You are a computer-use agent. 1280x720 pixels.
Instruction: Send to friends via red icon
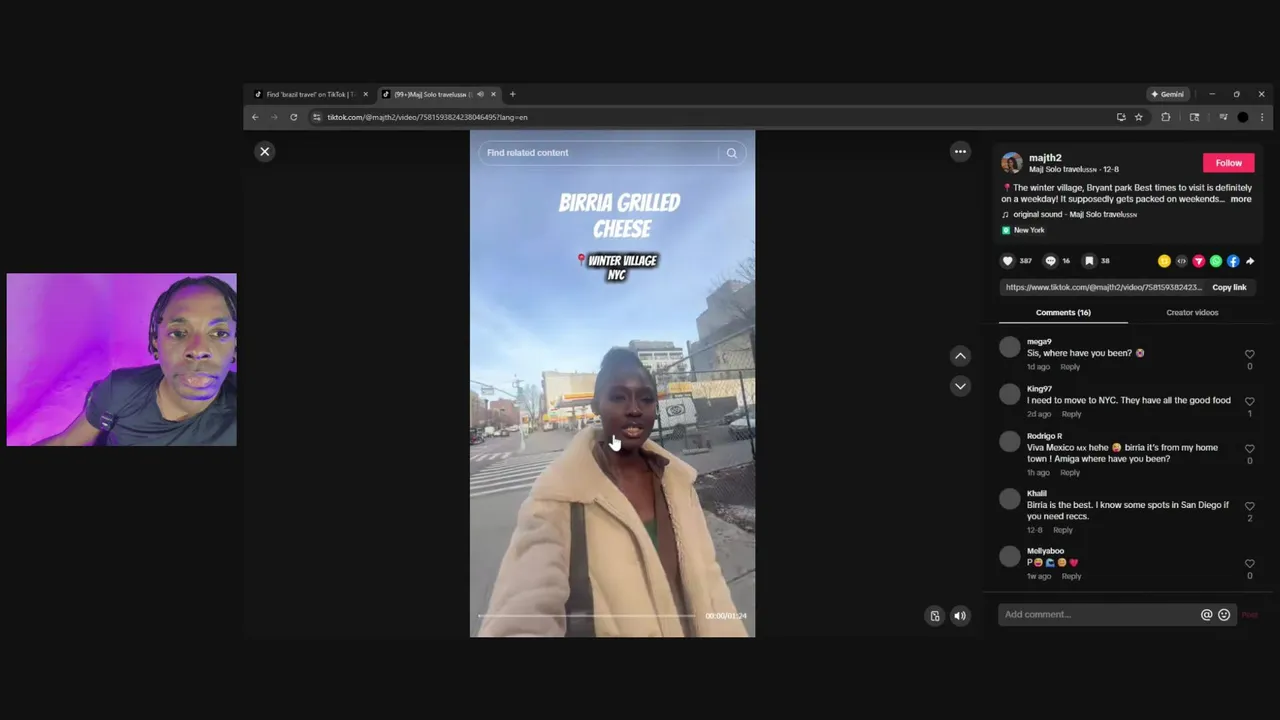point(1198,261)
